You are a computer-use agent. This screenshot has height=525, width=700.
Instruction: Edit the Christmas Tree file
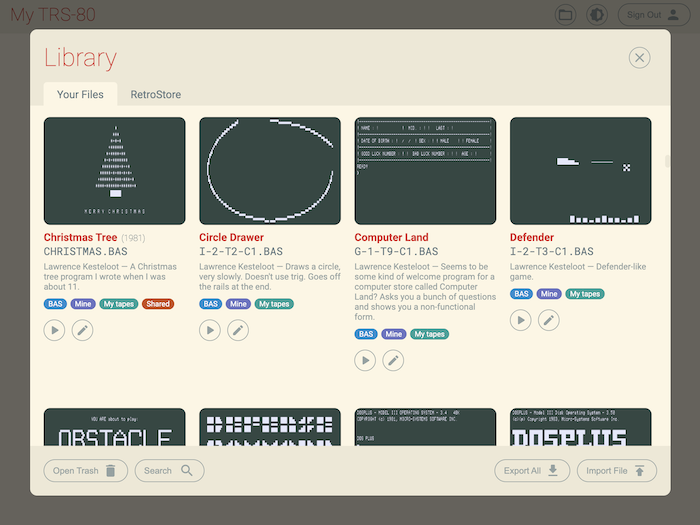click(x=83, y=330)
